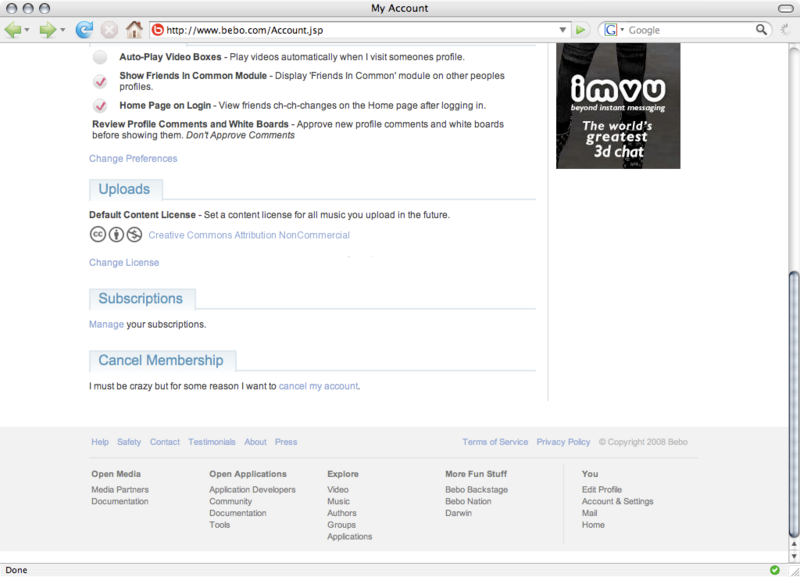Image resolution: width=800 pixels, height=577 pixels.
Task: Open the Press footer link
Action: (286, 442)
